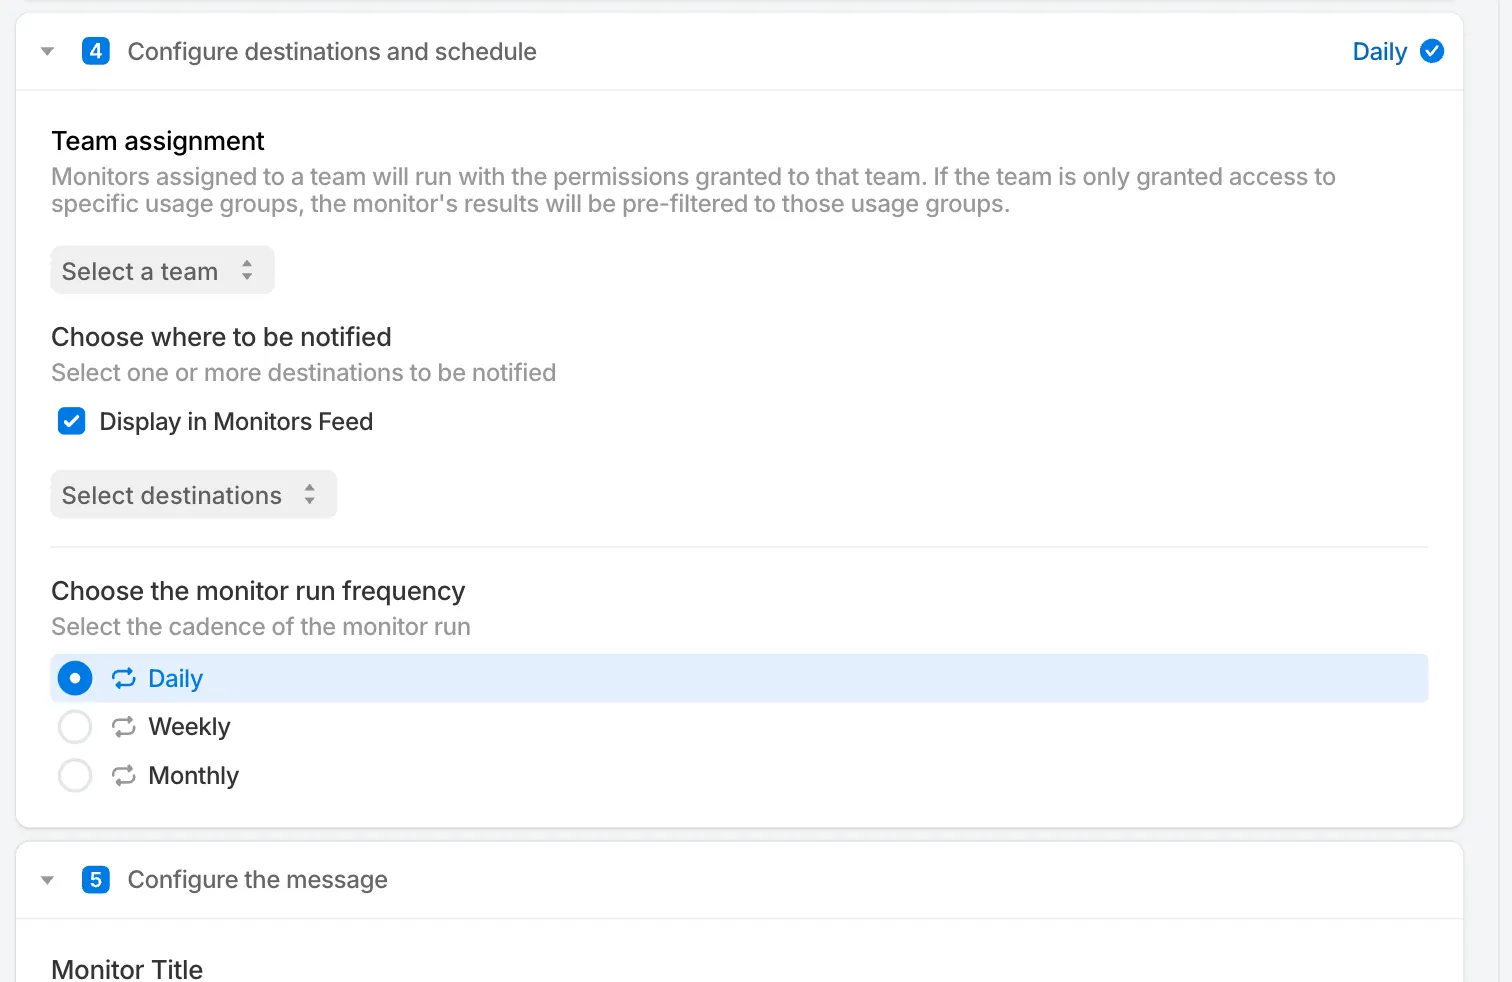The image size is (1512, 982).
Task: Collapse the Configure the message section
Action: [47, 881]
